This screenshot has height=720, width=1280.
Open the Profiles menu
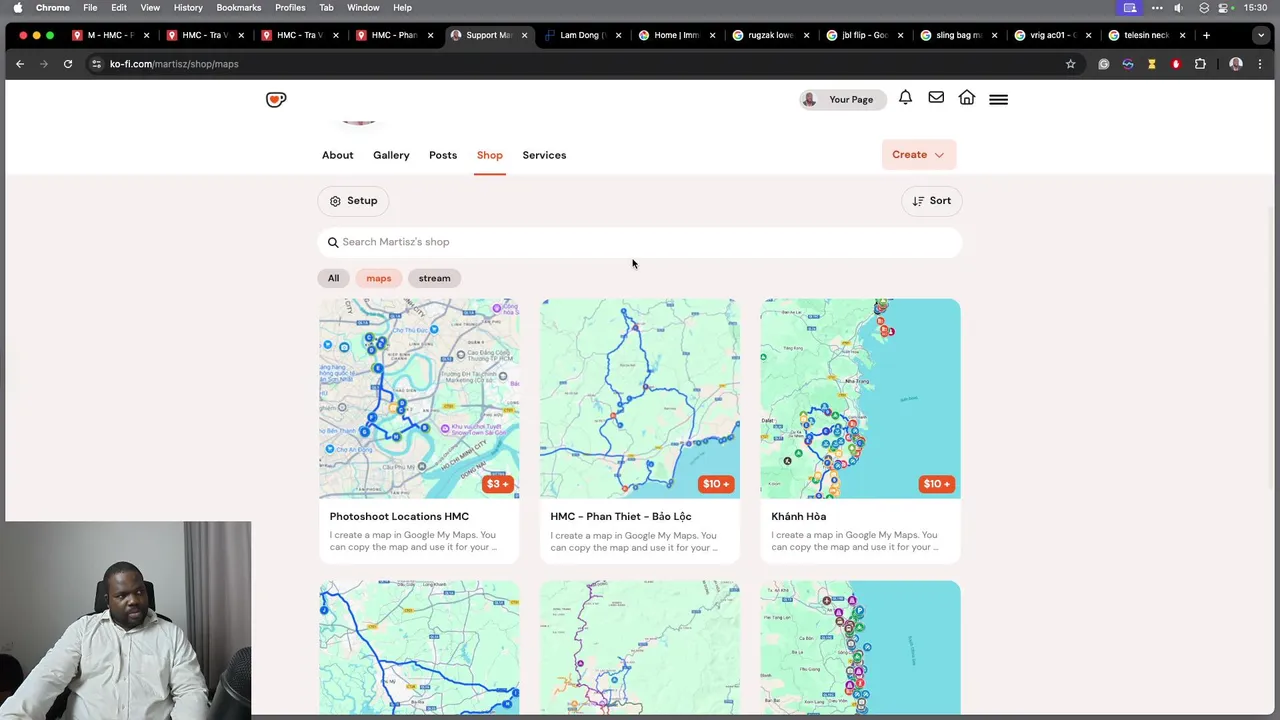click(x=290, y=8)
